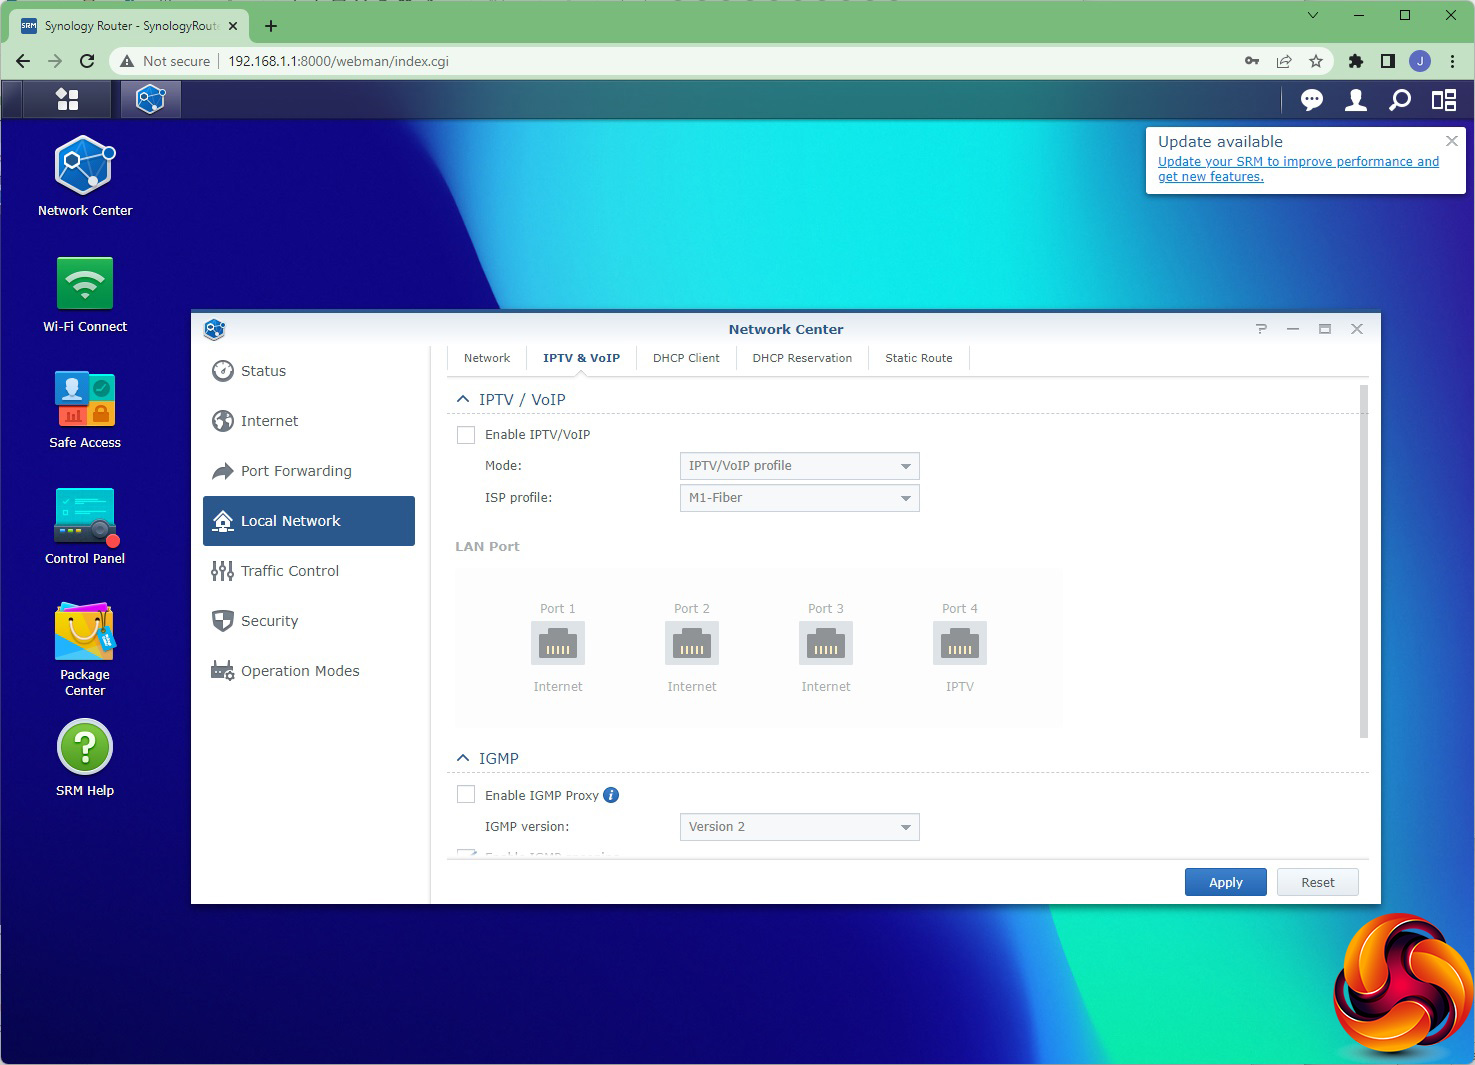Enable the IGMP Proxy checkbox

466,795
